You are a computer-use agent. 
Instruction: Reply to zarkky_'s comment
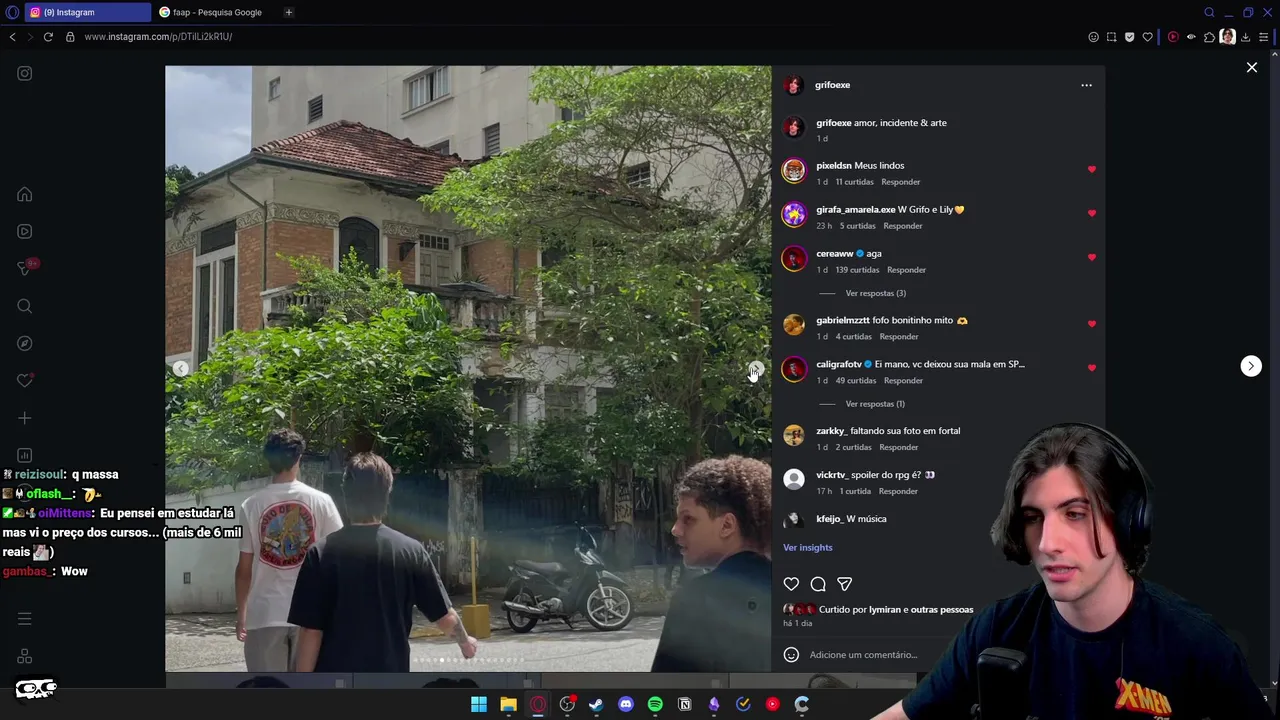point(898,447)
